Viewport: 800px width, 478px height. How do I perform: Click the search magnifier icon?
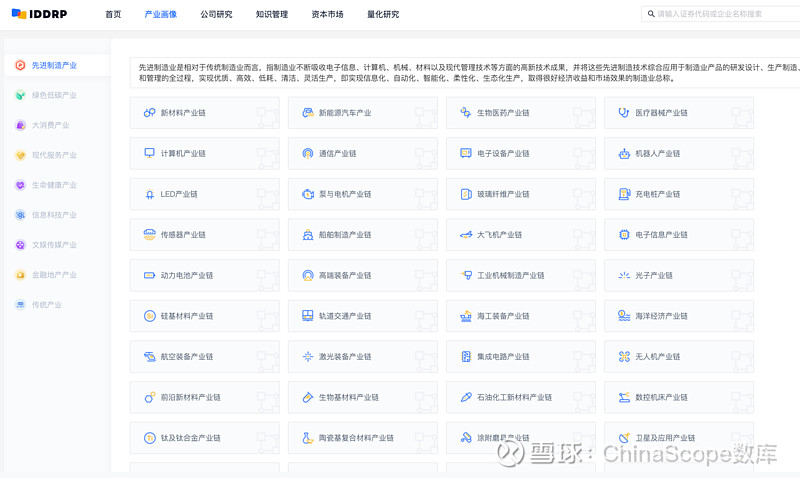pyautogui.click(x=651, y=14)
